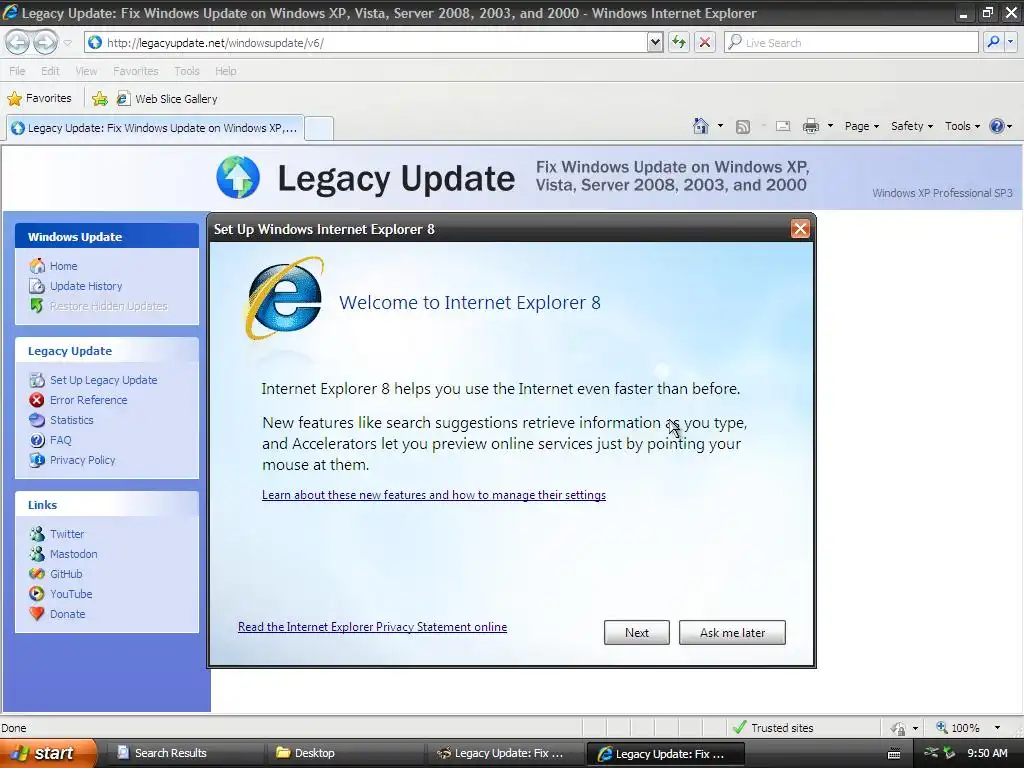This screenshot has height=768, width=1024.
Task: Open the GitHub link
Action: (x=66, y=574)
